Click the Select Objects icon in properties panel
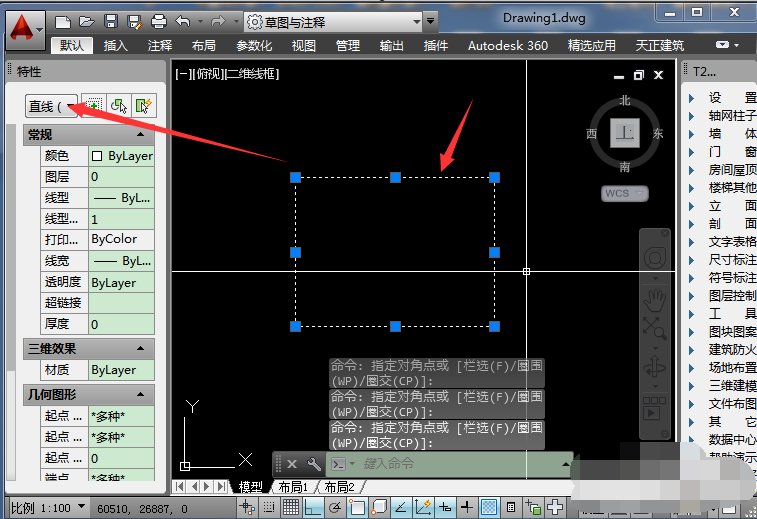The image size is (757, 519). pyautogui.click(x=119, y=106)
